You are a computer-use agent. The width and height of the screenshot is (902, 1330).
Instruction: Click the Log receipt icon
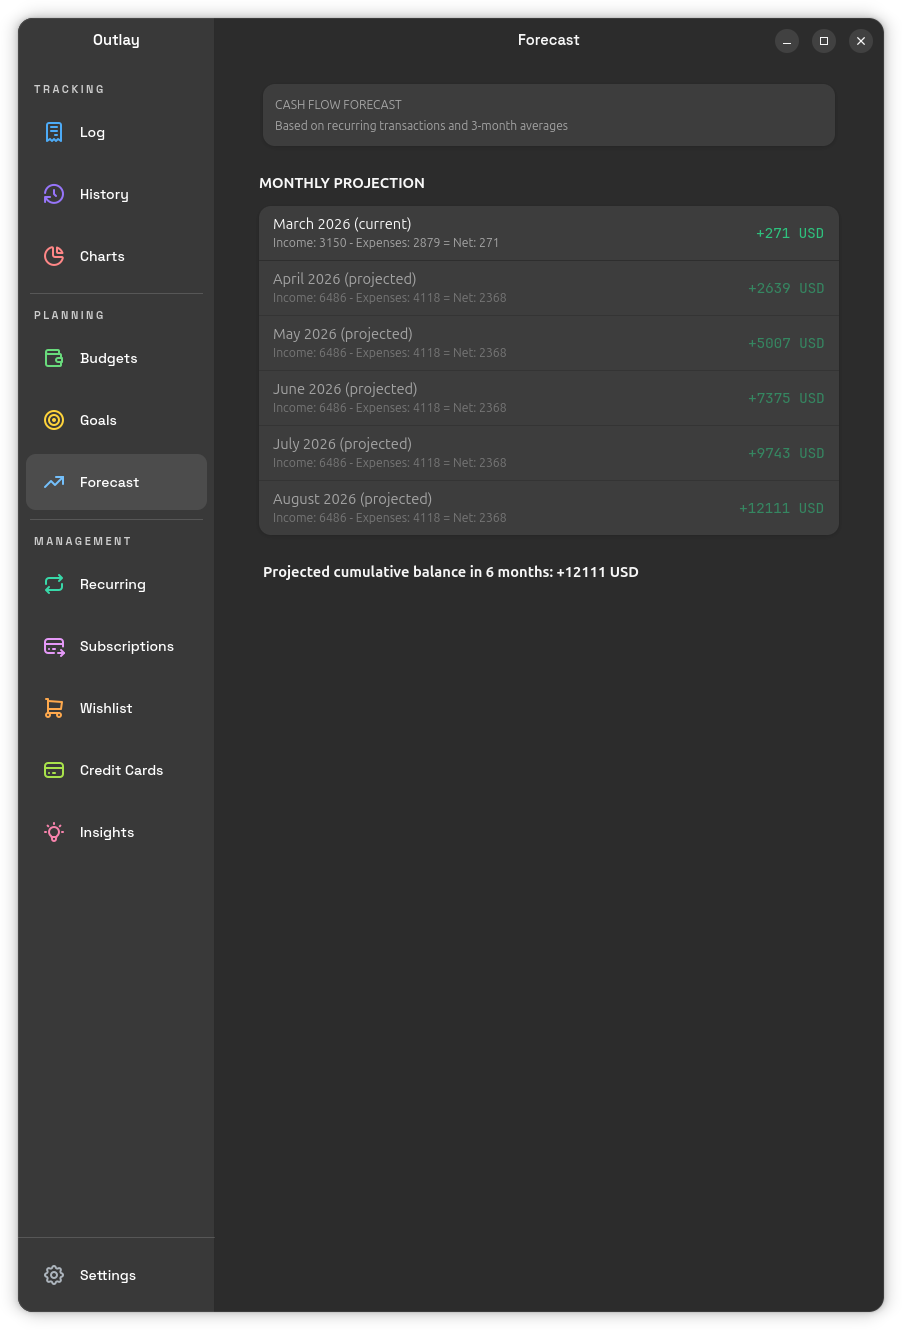54,132
